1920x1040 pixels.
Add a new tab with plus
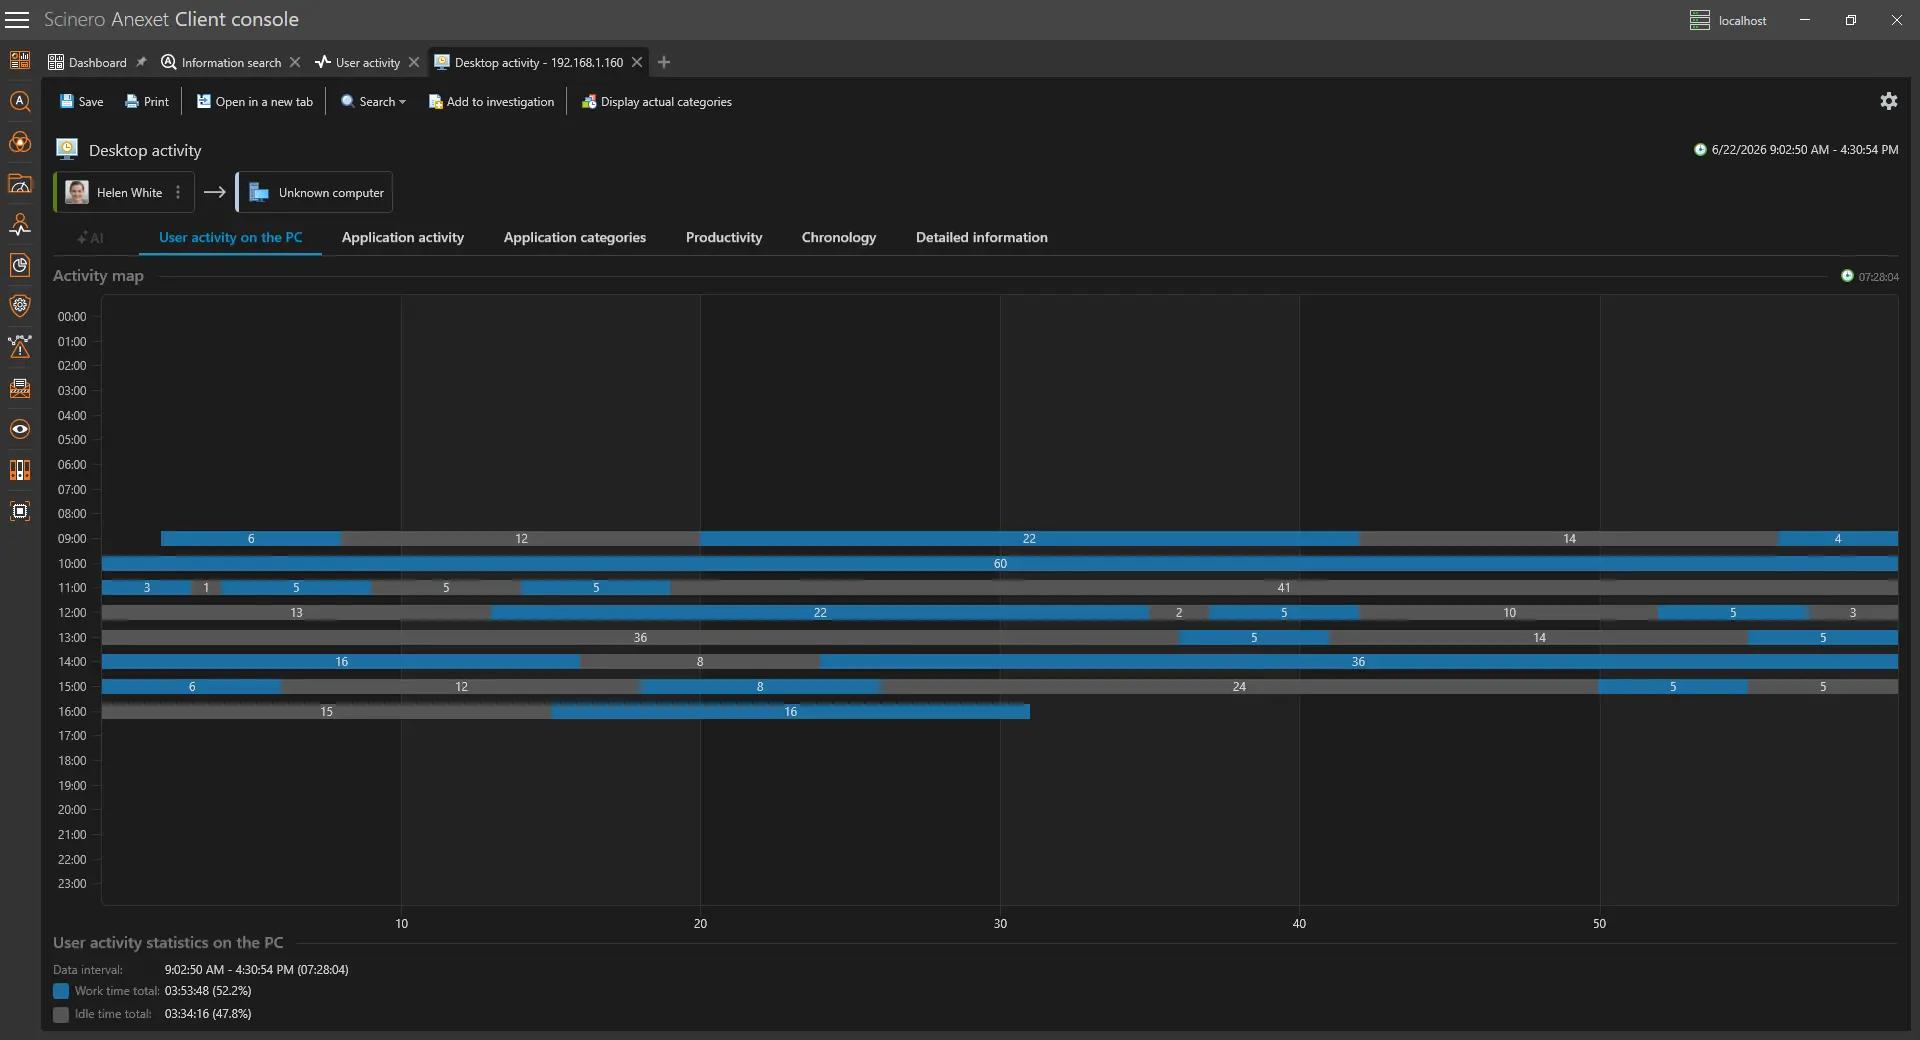tap(663, 62)
